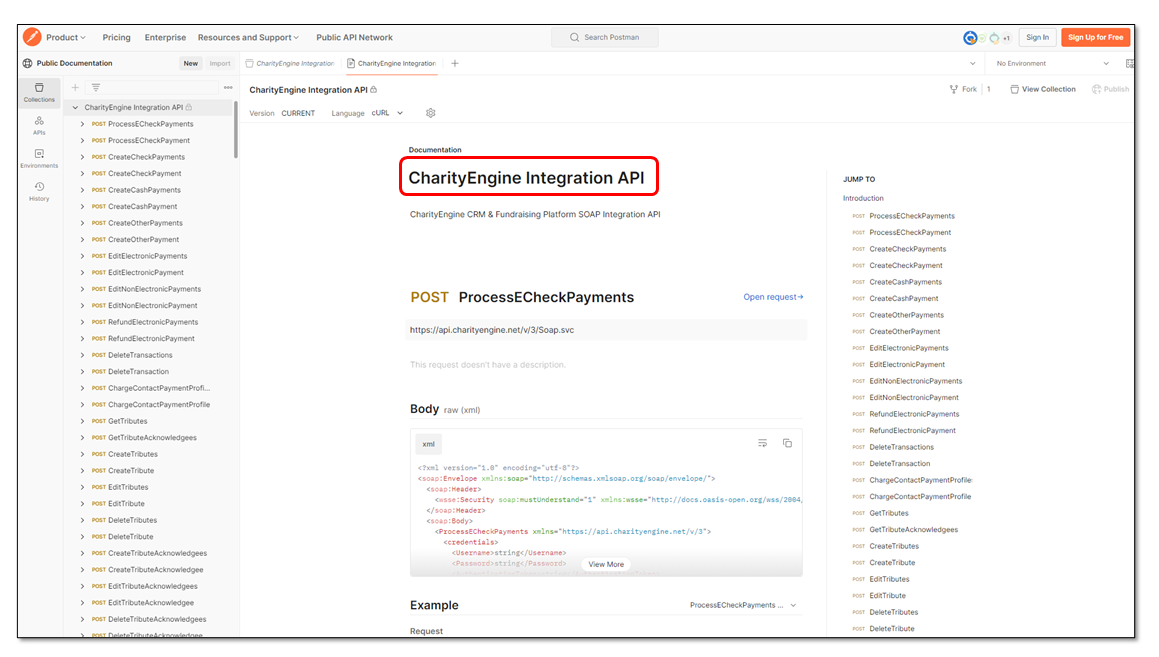1159x657 pixels.
Task: Open the No Environment selector
Action: click(x=1050, y=62)
